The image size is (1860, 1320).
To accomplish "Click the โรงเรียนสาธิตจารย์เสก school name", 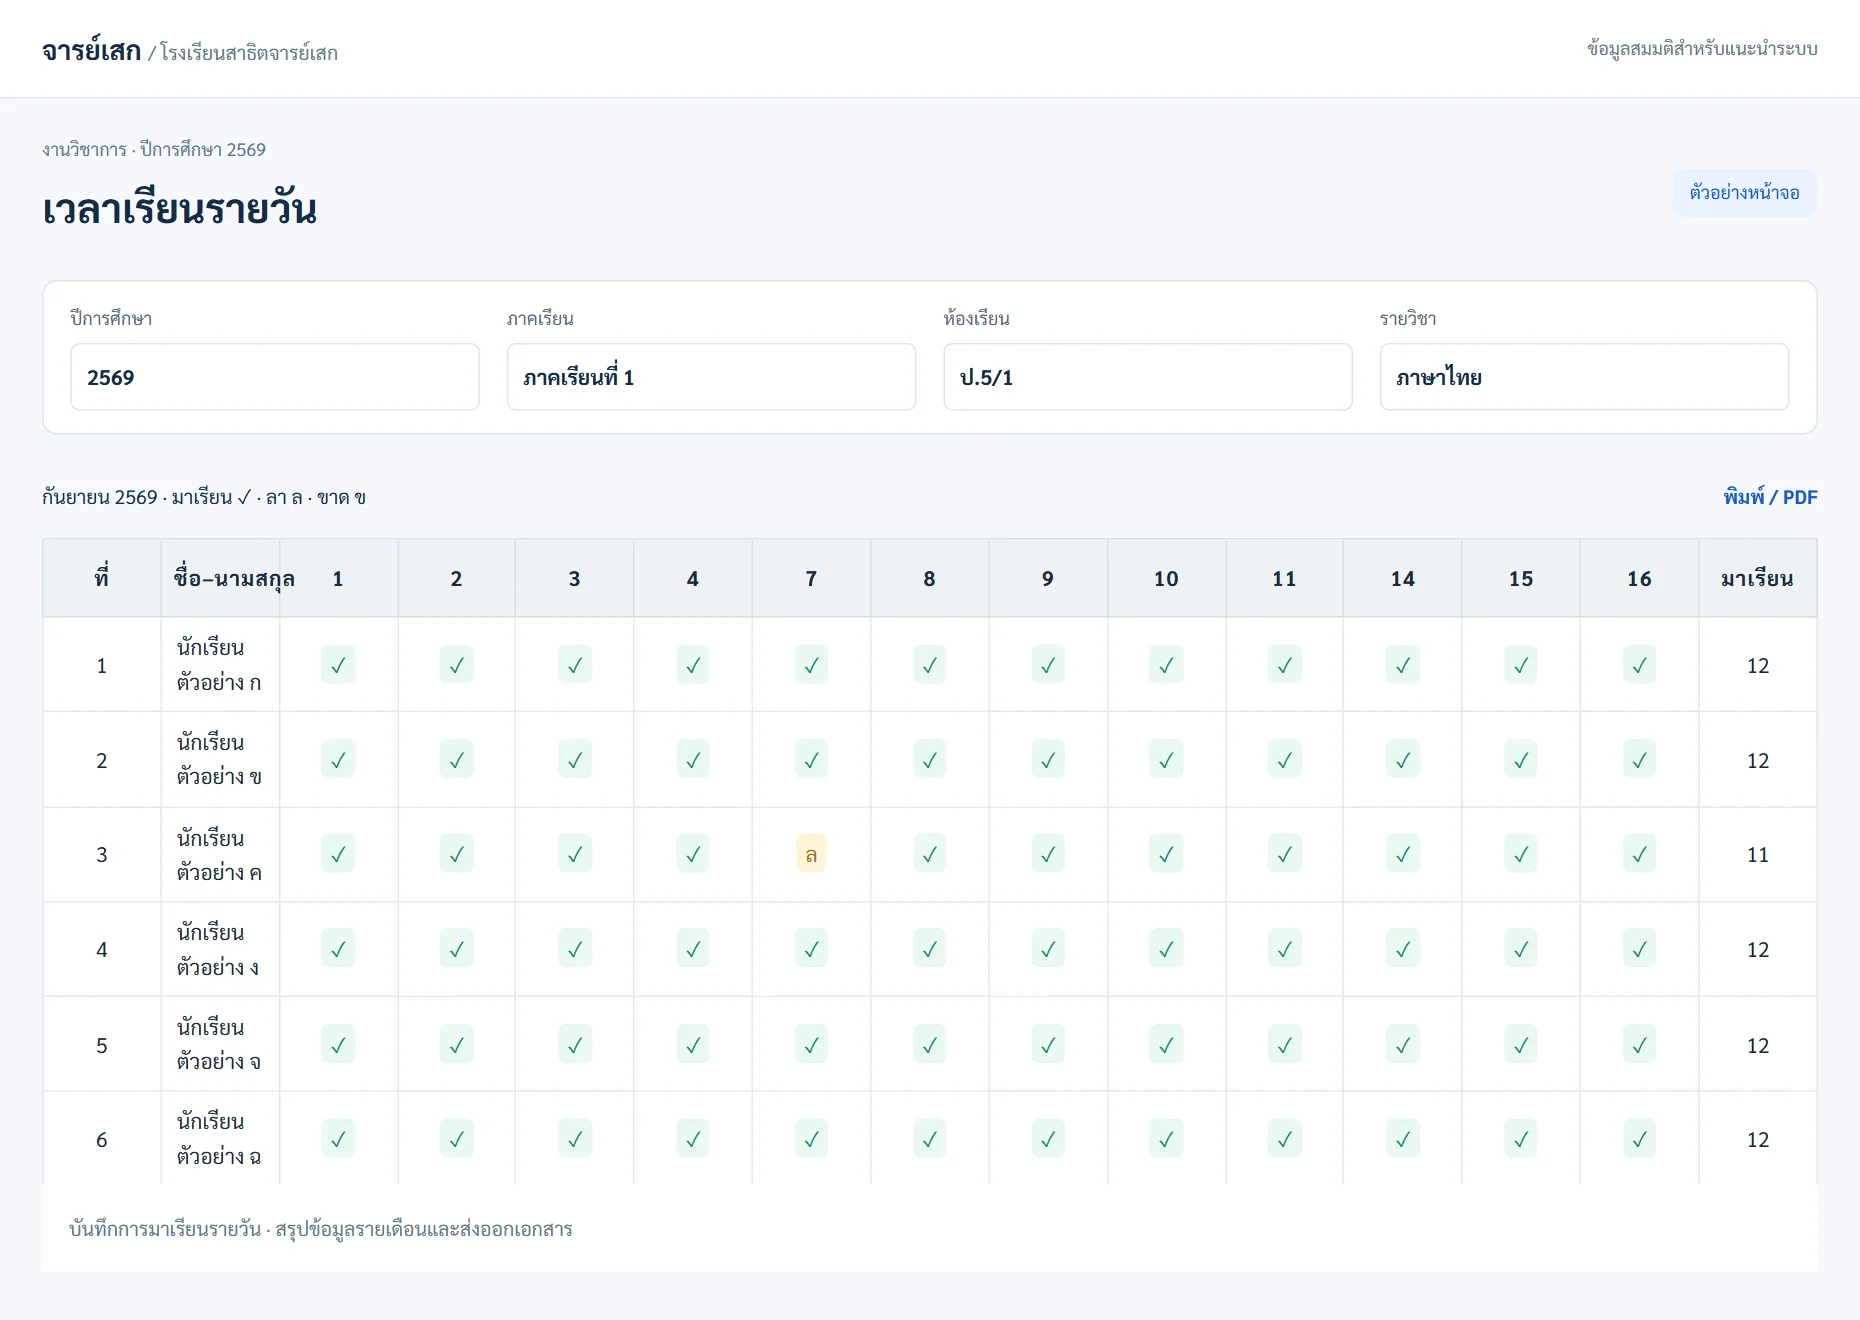I will point(249,53).
